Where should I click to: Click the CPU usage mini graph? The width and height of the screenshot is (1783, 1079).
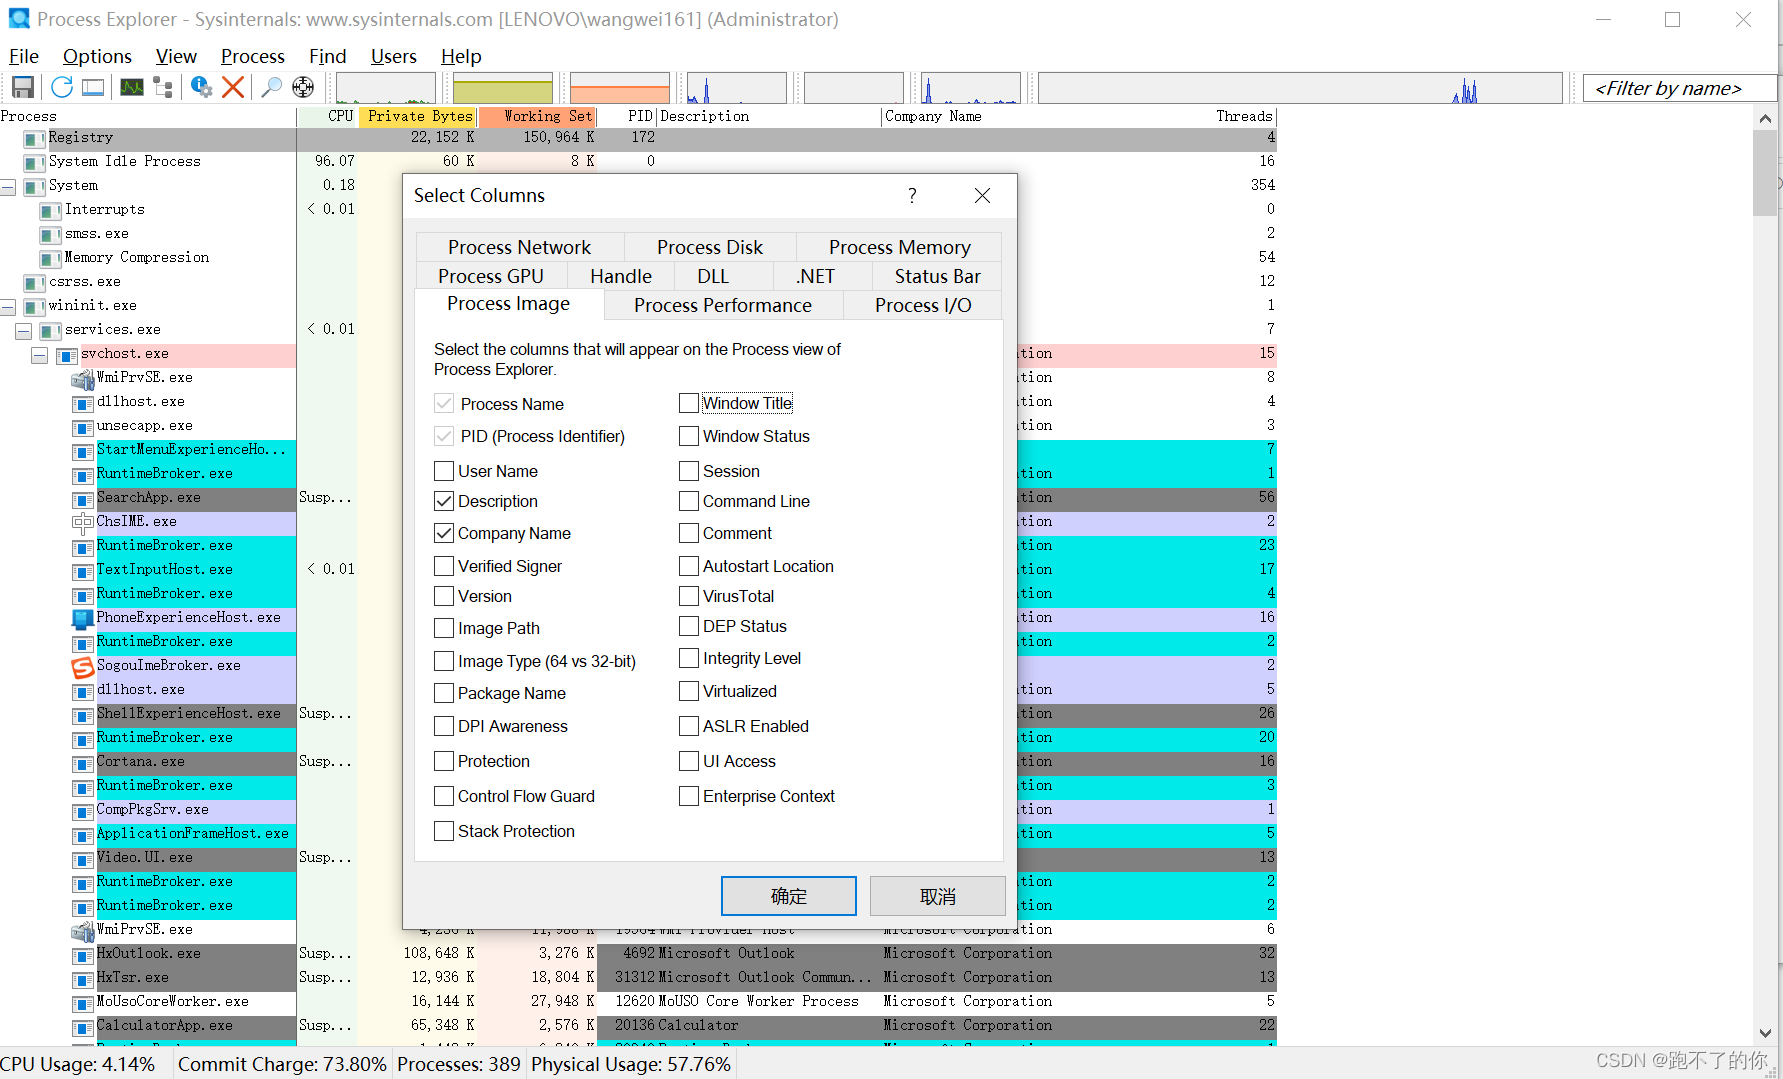pos(386,88)
